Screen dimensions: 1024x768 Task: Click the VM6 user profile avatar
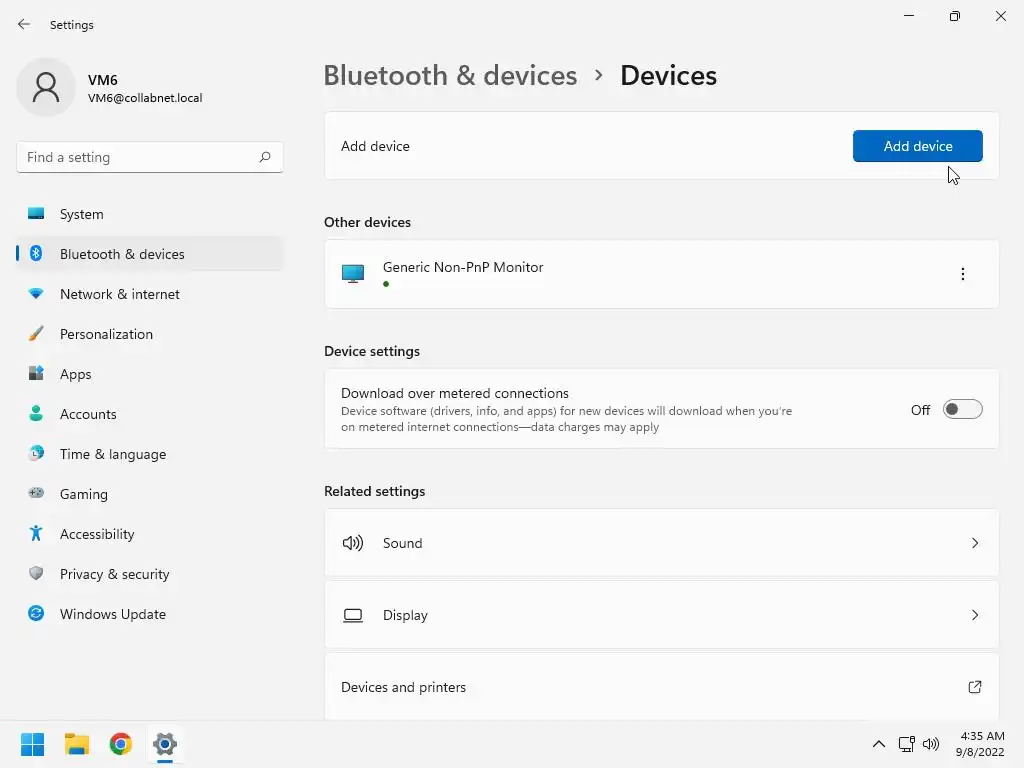click(x=46, y=88)
